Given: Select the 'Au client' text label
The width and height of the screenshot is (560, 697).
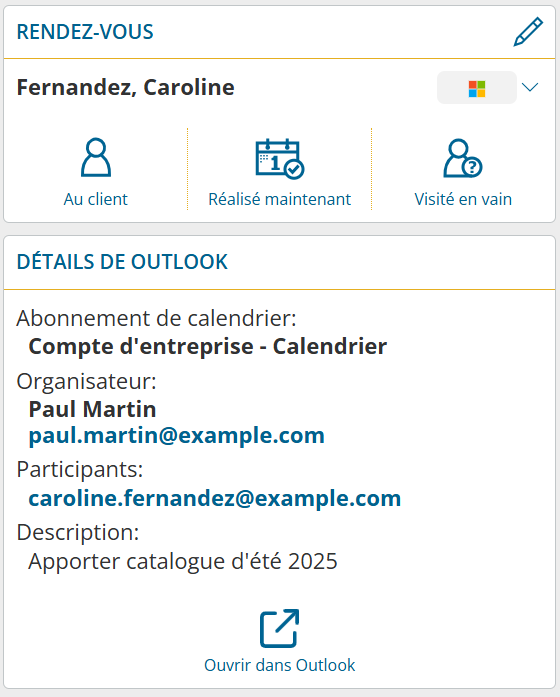Looking at the screenshot, I should (96, 199).
